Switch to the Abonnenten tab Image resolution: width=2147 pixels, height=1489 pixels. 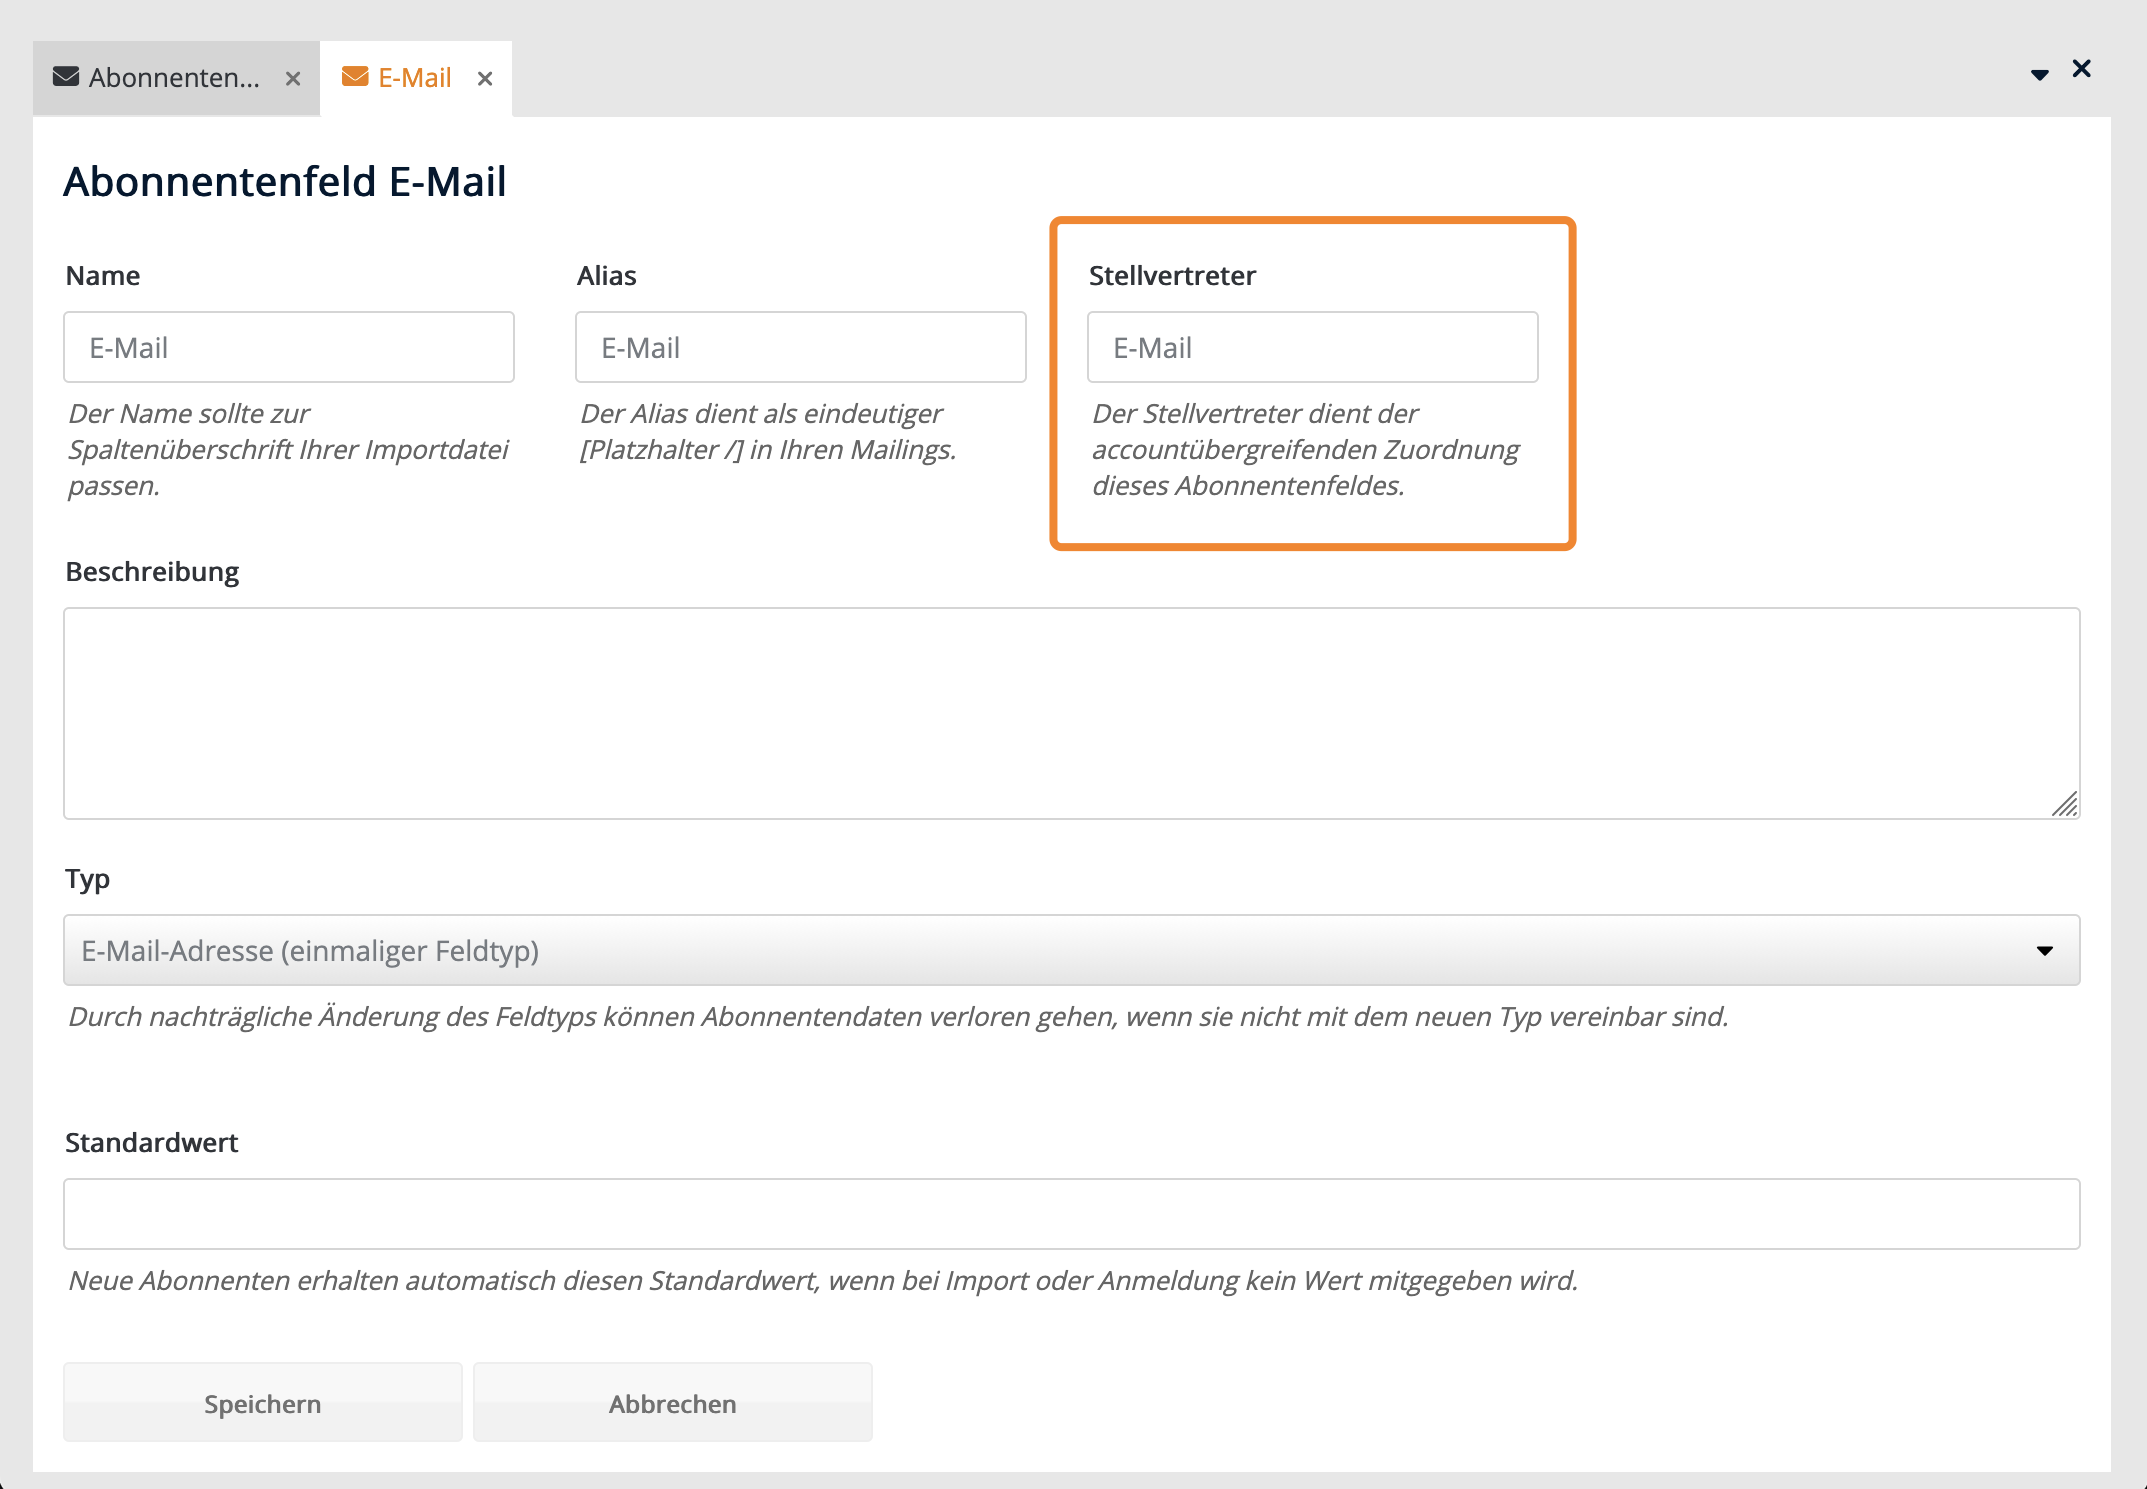[x=173, y=78]
